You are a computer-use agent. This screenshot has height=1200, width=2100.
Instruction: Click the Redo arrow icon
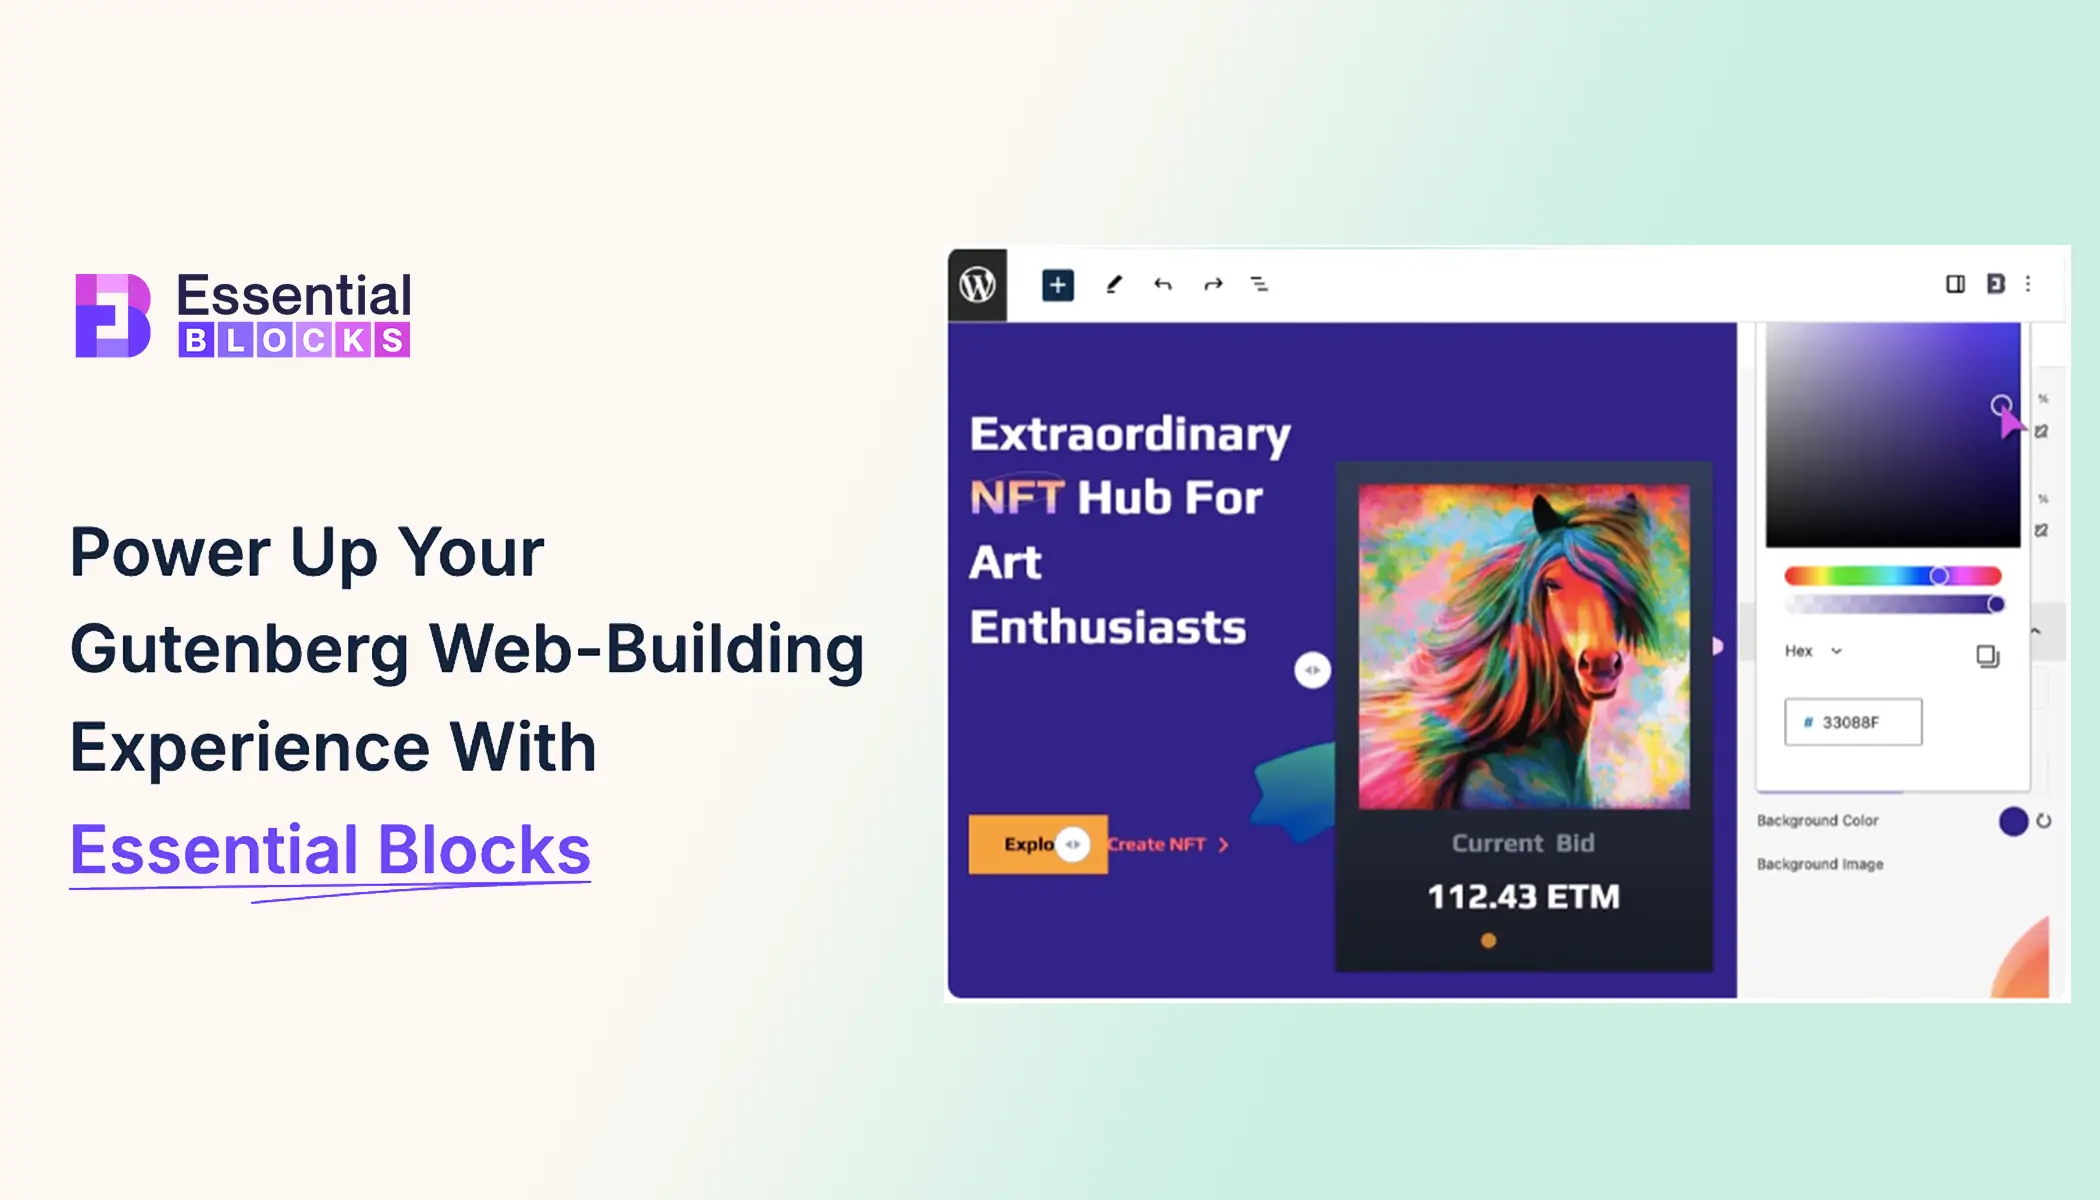pos(1212,284)
